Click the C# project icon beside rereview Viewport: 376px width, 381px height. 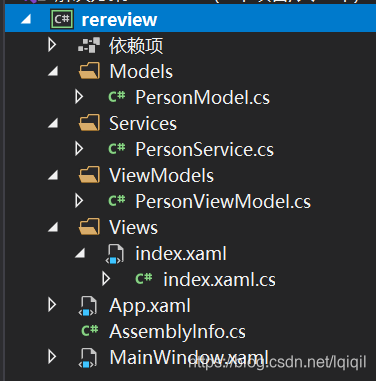coord(62,19)
